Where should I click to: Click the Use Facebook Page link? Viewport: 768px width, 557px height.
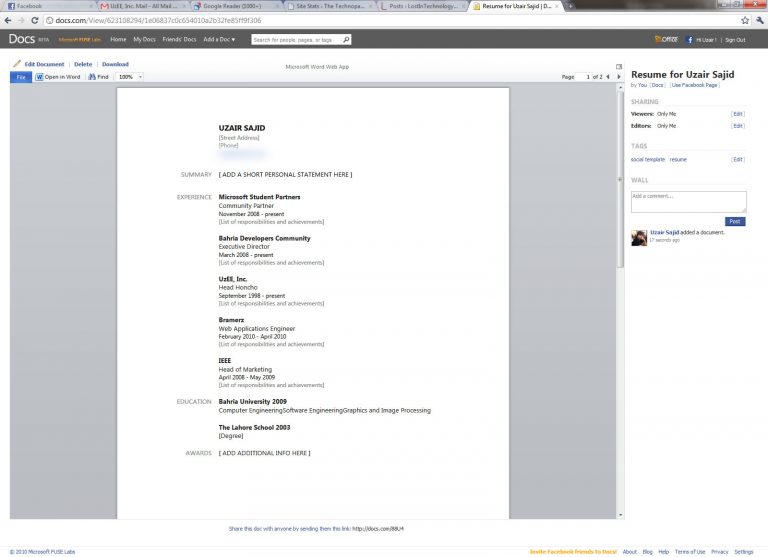tap(694, 85)
